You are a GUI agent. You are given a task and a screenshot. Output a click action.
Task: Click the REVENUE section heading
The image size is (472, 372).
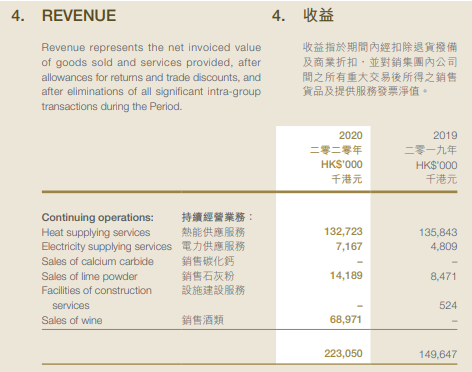tap(79, 15)
